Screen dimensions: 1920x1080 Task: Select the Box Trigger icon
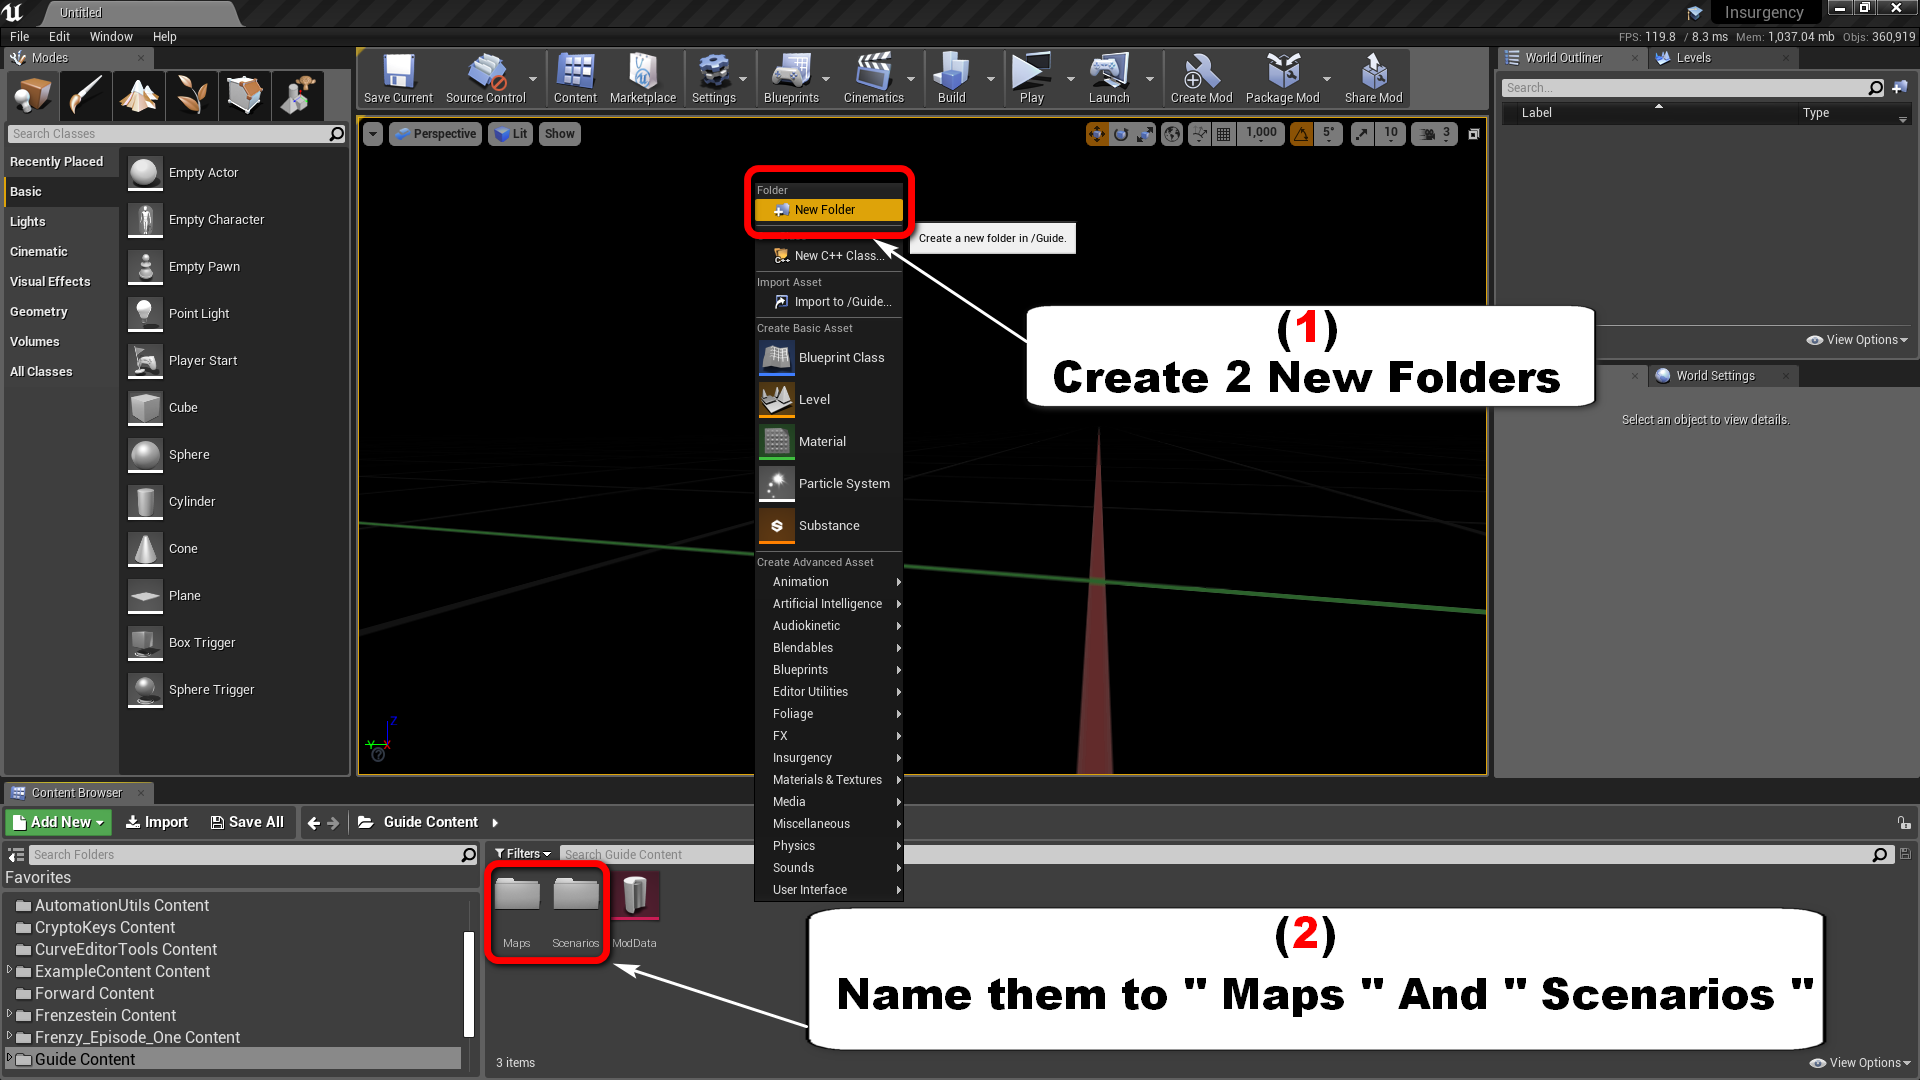pos(145,643)
